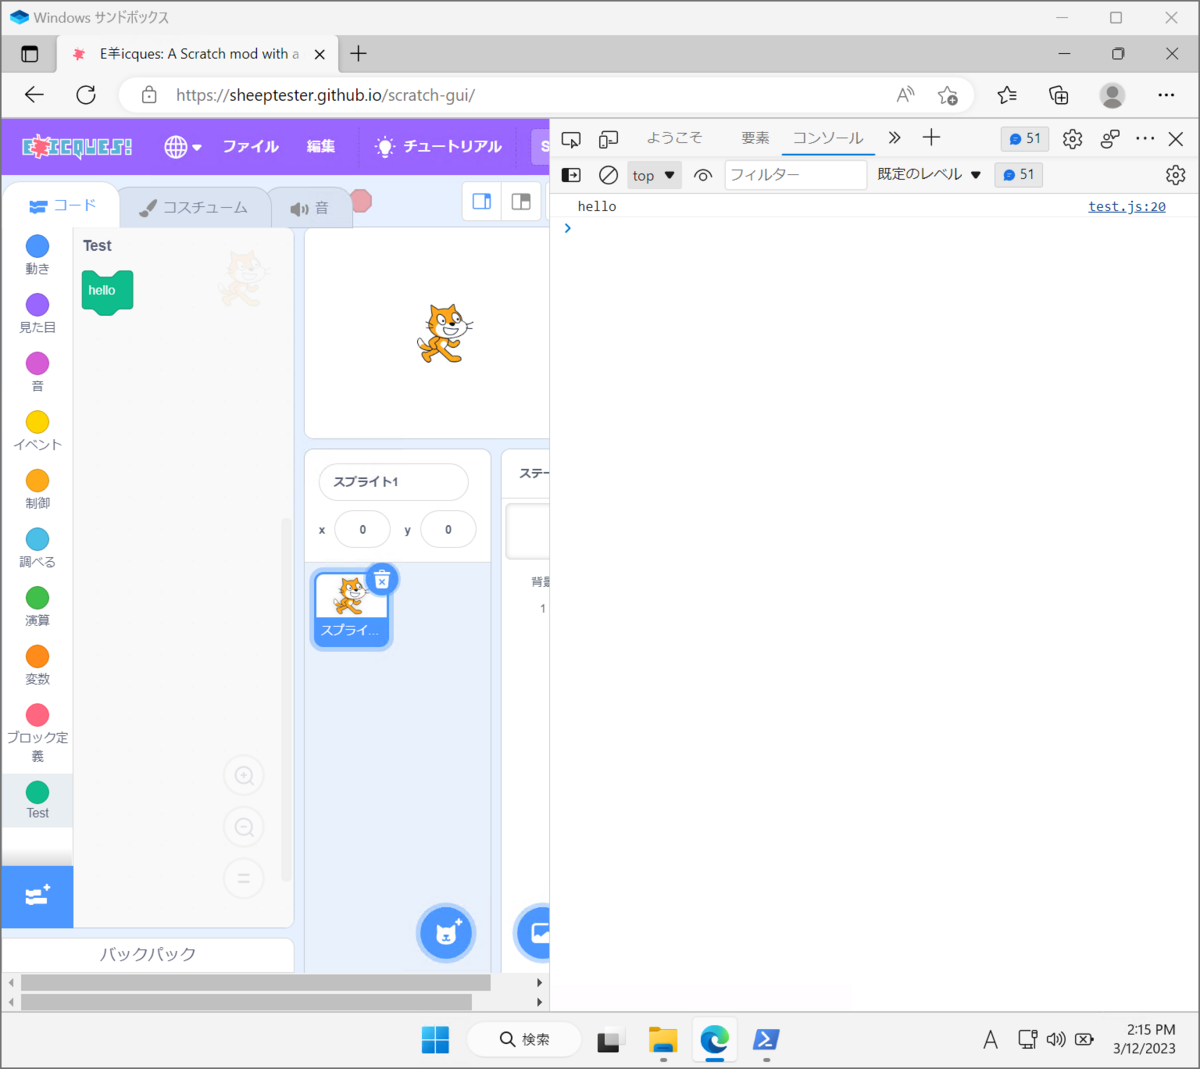Select the 音 block category circle
Screen dimensions: 1200x1069
(38, 363)
